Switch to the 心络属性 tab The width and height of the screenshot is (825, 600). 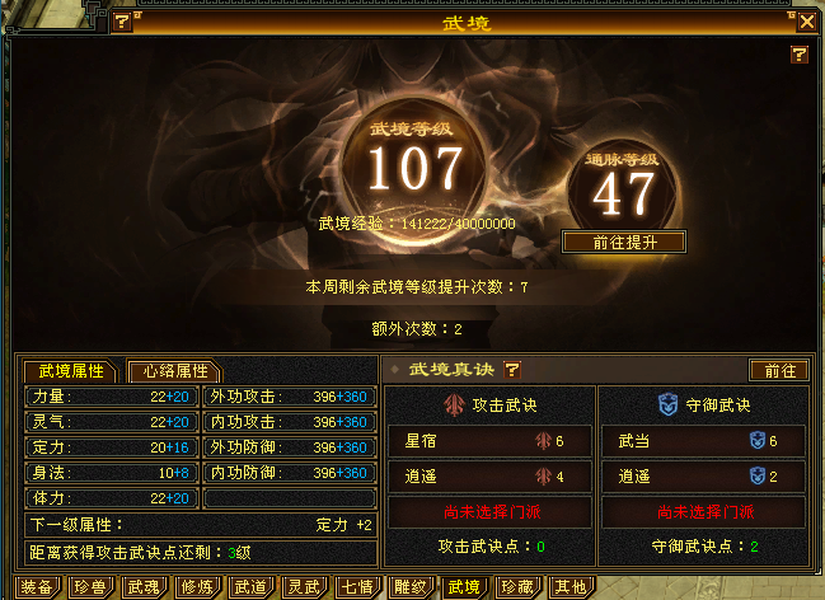point(175,371)
